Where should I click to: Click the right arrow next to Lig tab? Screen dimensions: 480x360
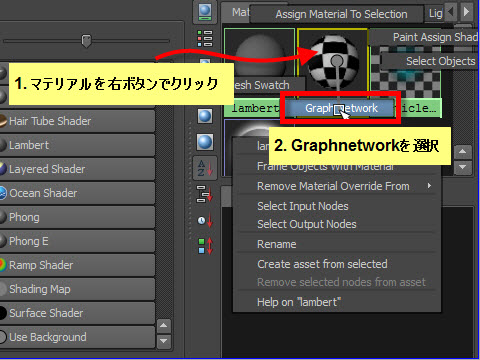pyautogui.click(x=467, y=12)
